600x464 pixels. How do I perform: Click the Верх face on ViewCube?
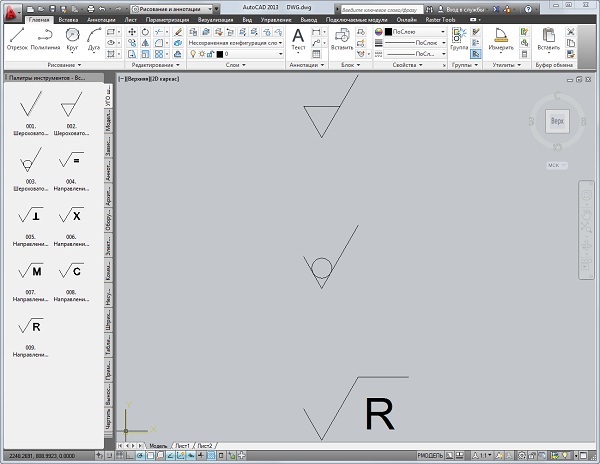556,120
